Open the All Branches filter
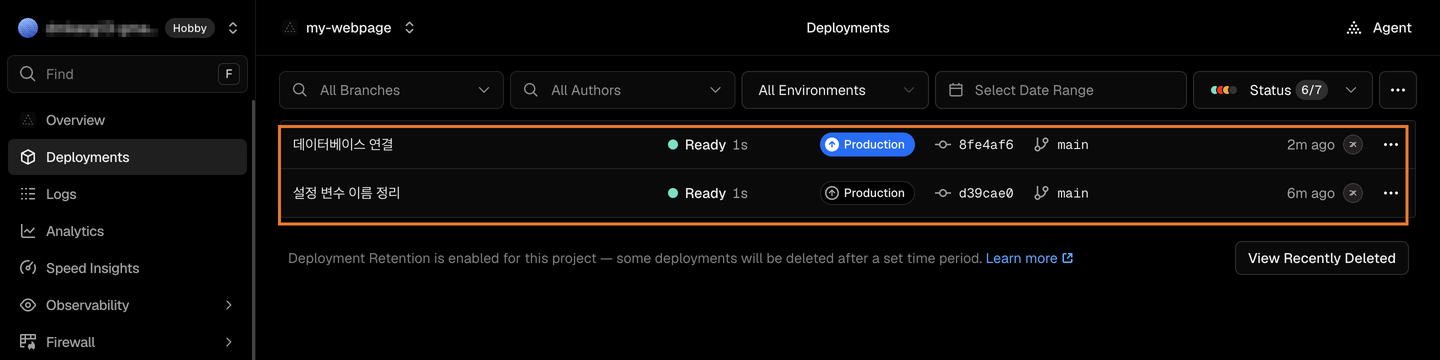This screenshot has width=1440, height=360. [x=391, y=90]
